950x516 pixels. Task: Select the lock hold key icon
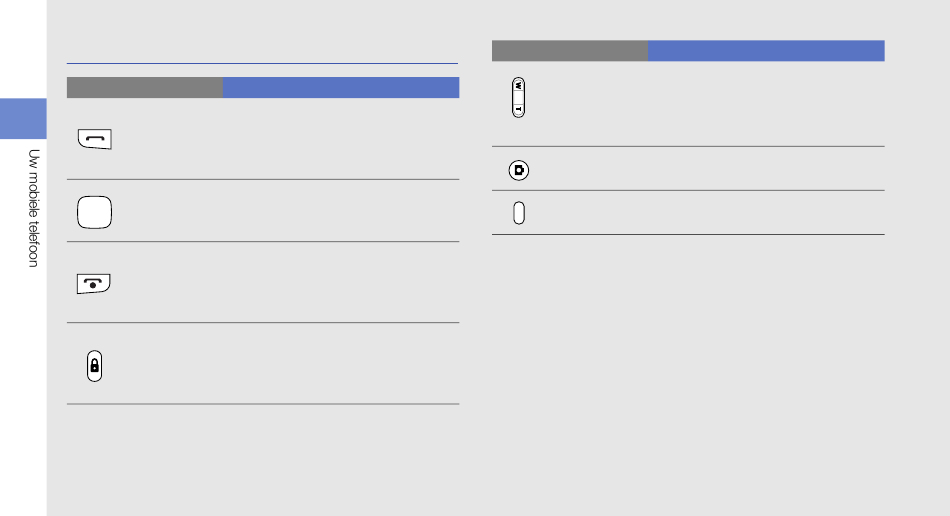click(95, 366)
